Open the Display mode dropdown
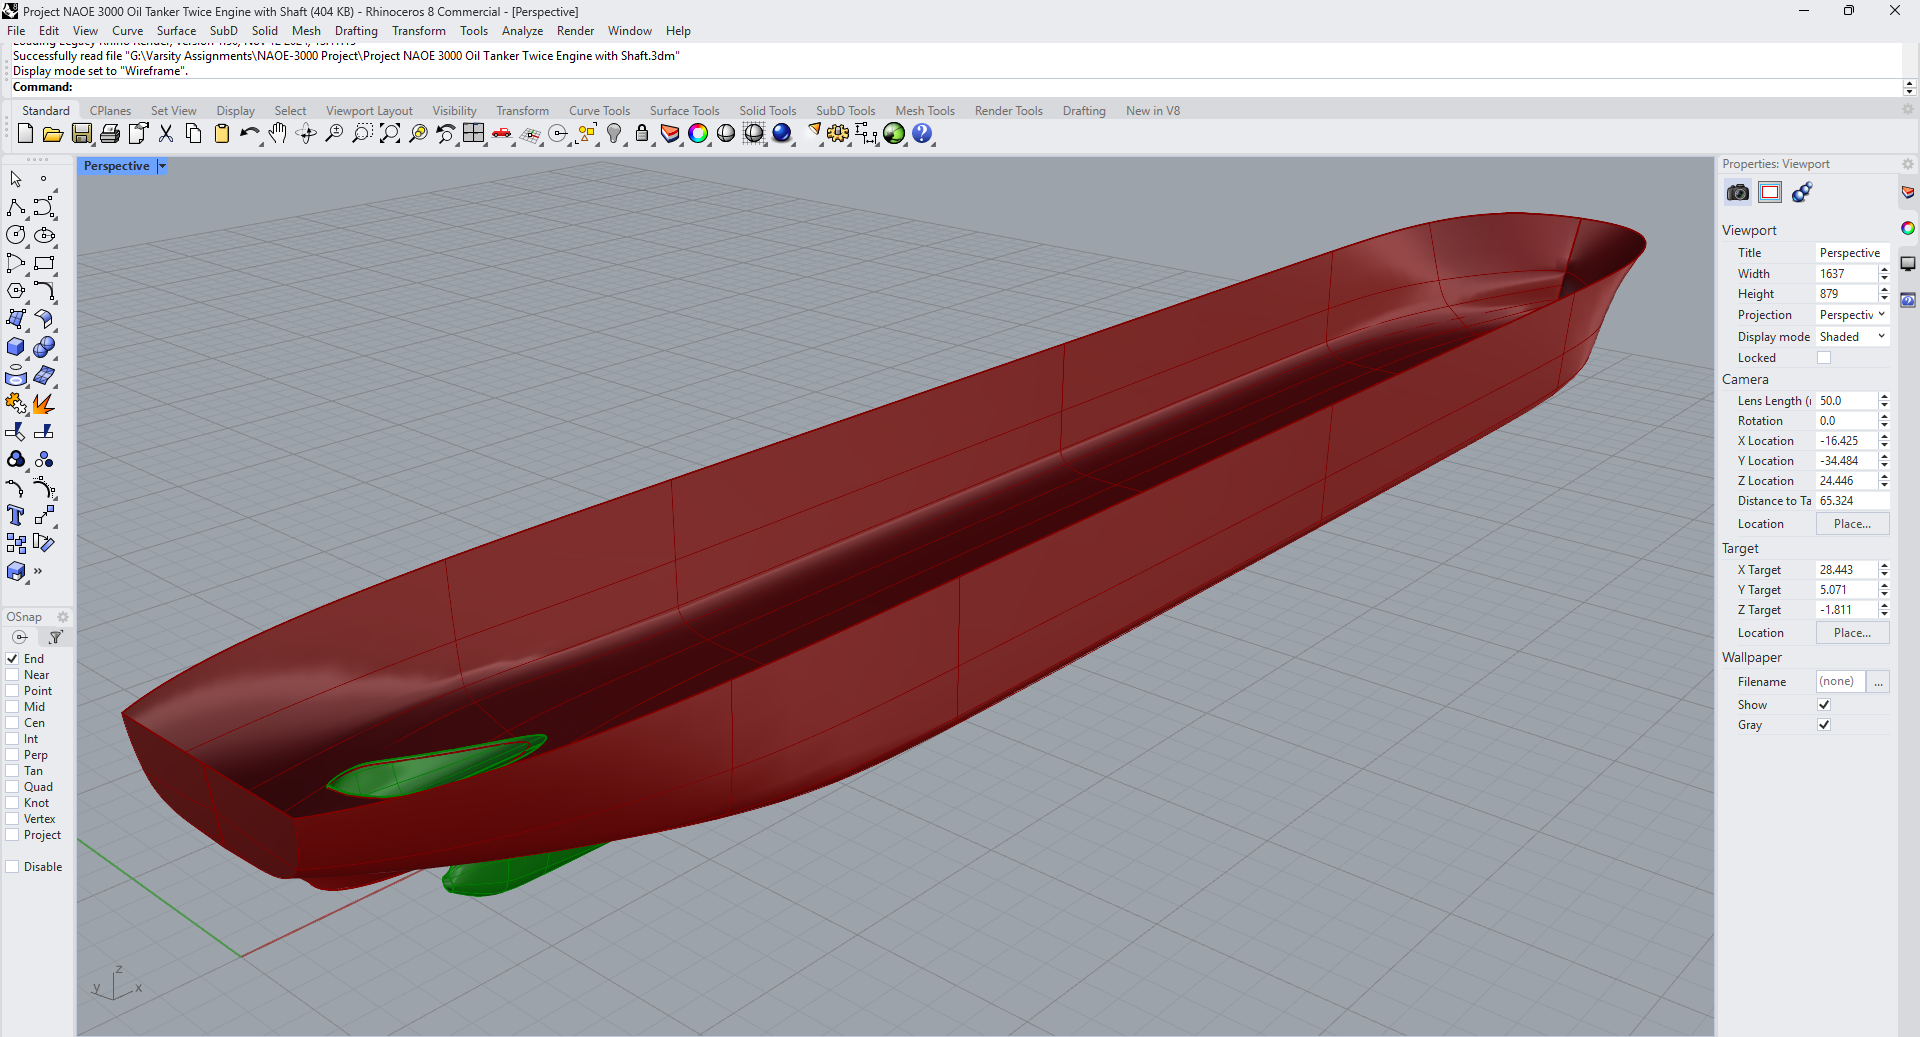Image resolution: width=1920 pixels, height=1037 pixels. point(1852,337)
